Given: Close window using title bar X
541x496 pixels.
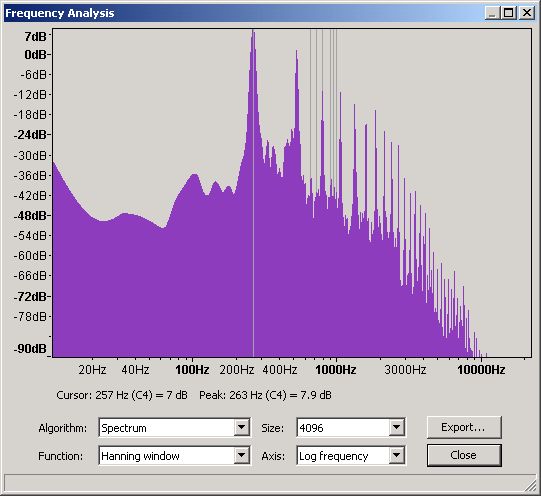Looking at the screenshot, I should (x=527, y=13).
